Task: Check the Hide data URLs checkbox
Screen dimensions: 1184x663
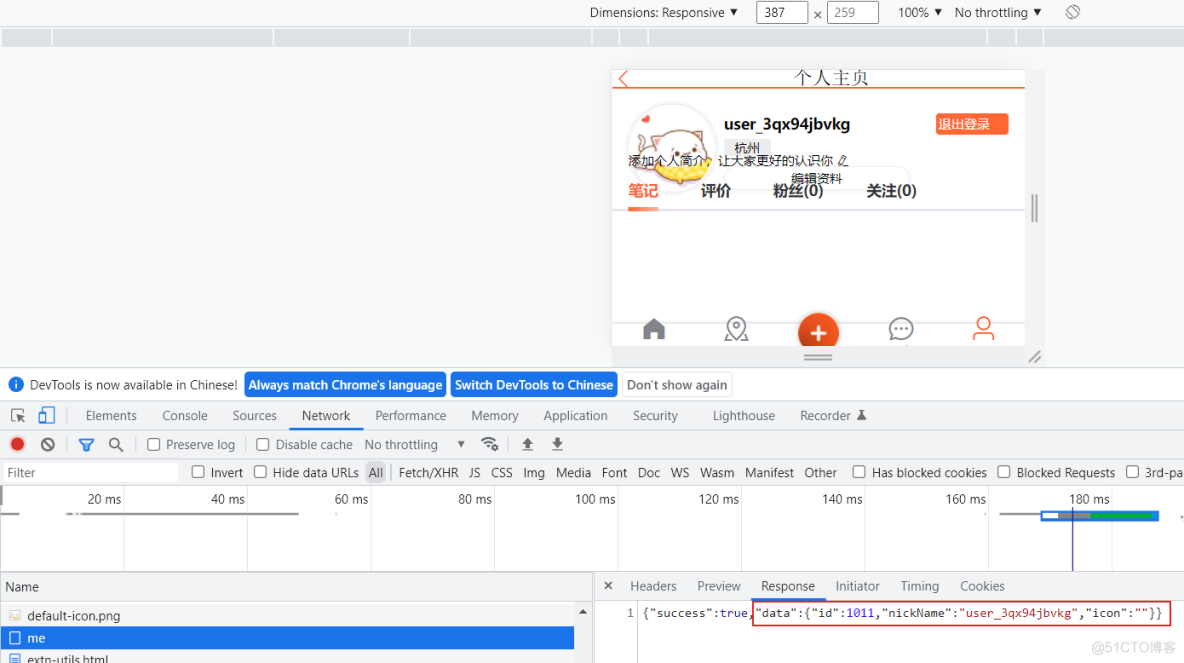Action: pyautogui.click(x=259, y=472)
